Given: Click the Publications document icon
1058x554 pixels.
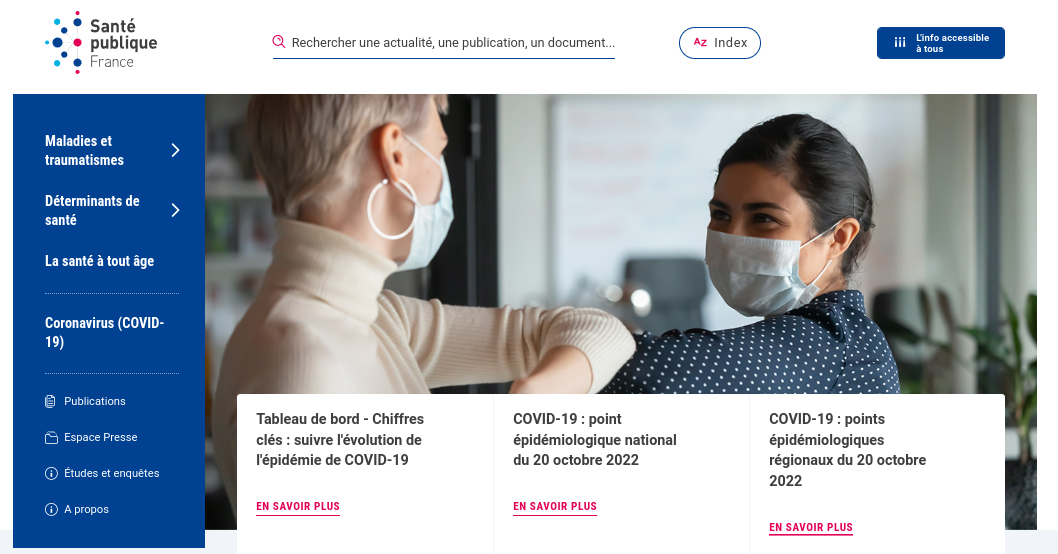Looking at the screenshot, I should click(51, 401).
